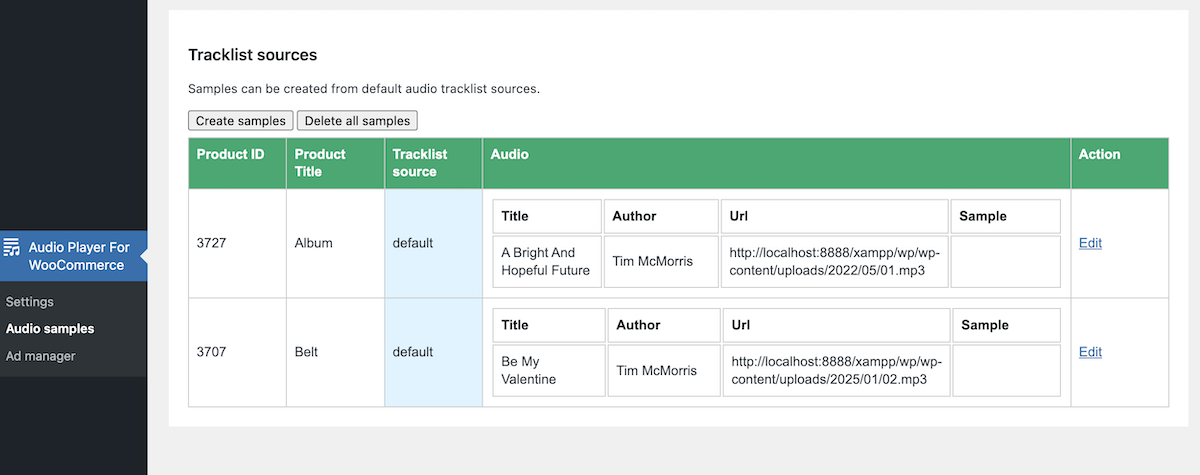1200x475 pixels.
Task: Click the Audio column header
Action: click(509, 155)
